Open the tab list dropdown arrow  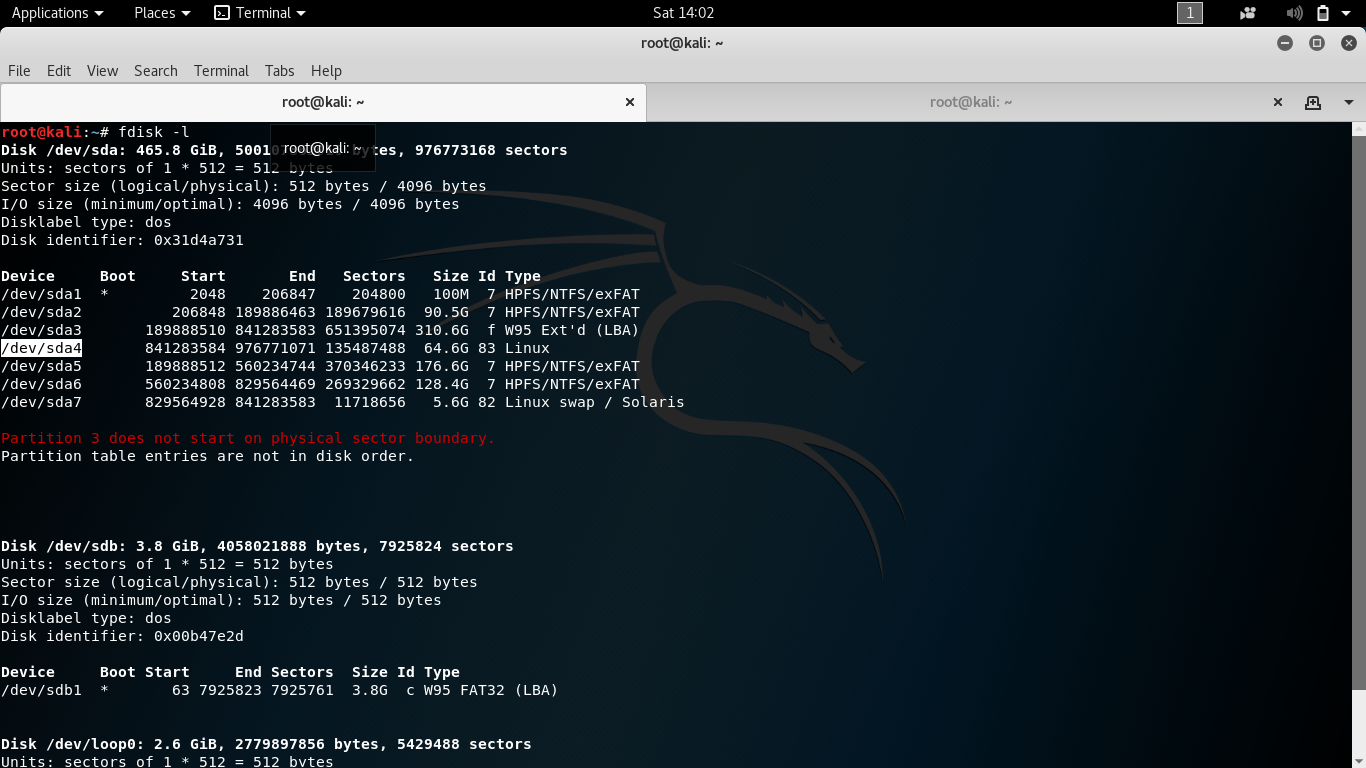(1347, 101)
